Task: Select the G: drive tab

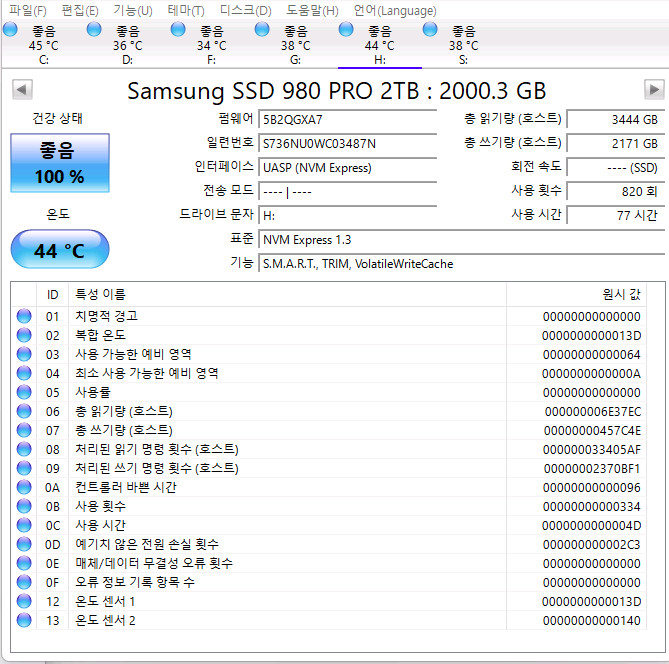Action: pyautogui.click(x=295, y=45)
